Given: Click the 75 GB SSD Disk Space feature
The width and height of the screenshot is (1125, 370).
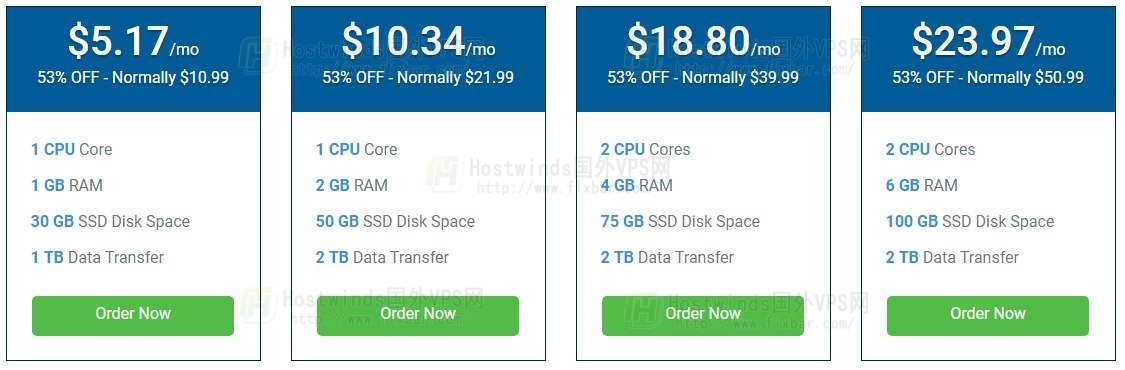Looking at the screenshot, I should (680, 221).
